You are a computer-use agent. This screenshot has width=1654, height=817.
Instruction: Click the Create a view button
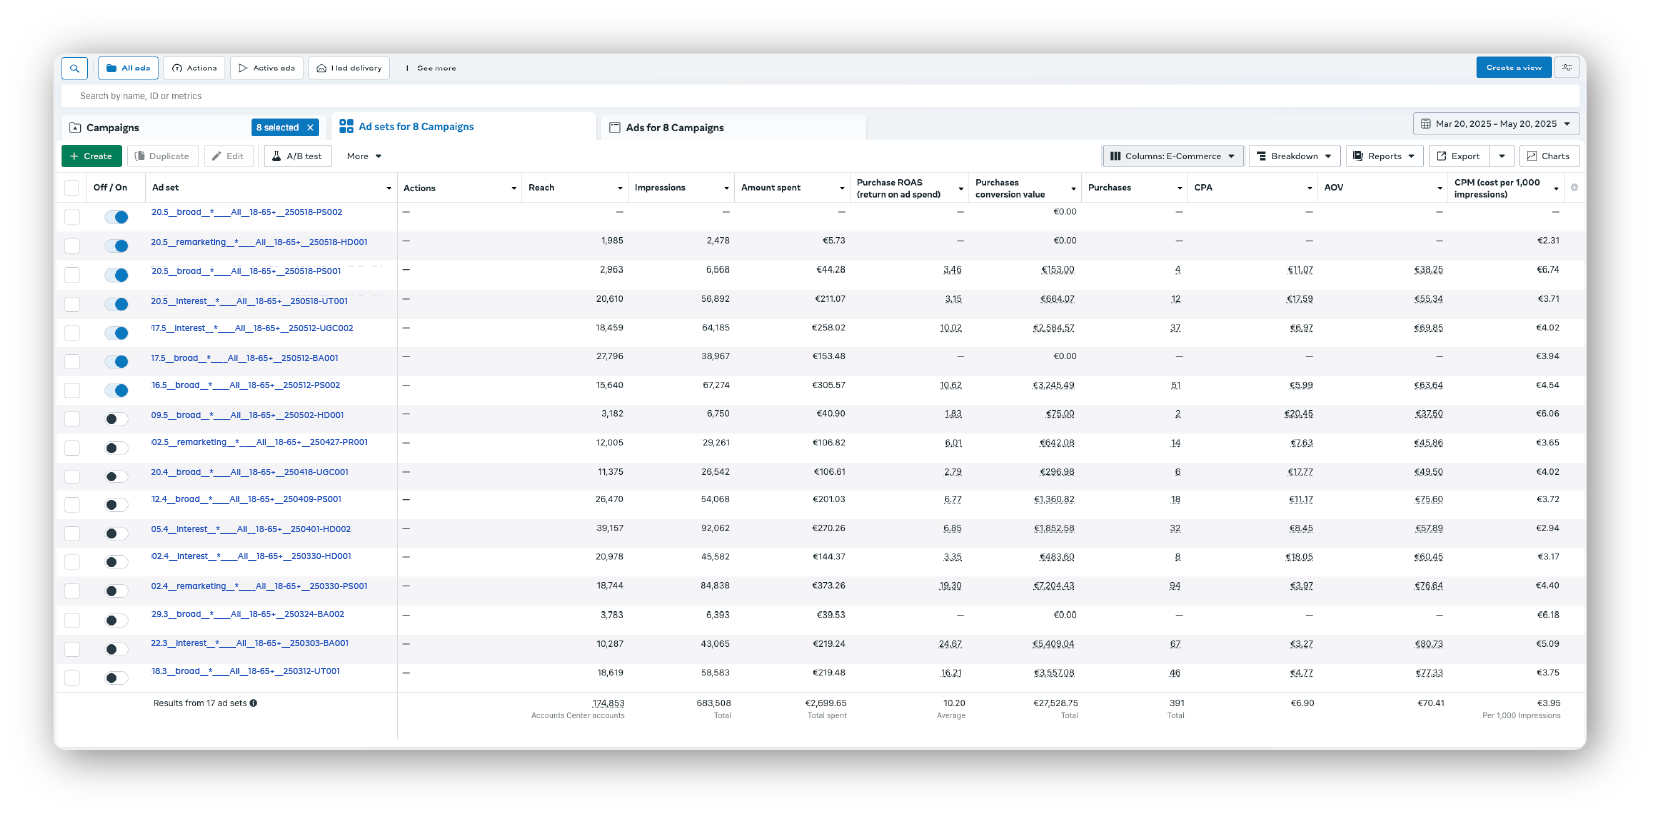pyautogui.click(x=1513, y=67)
